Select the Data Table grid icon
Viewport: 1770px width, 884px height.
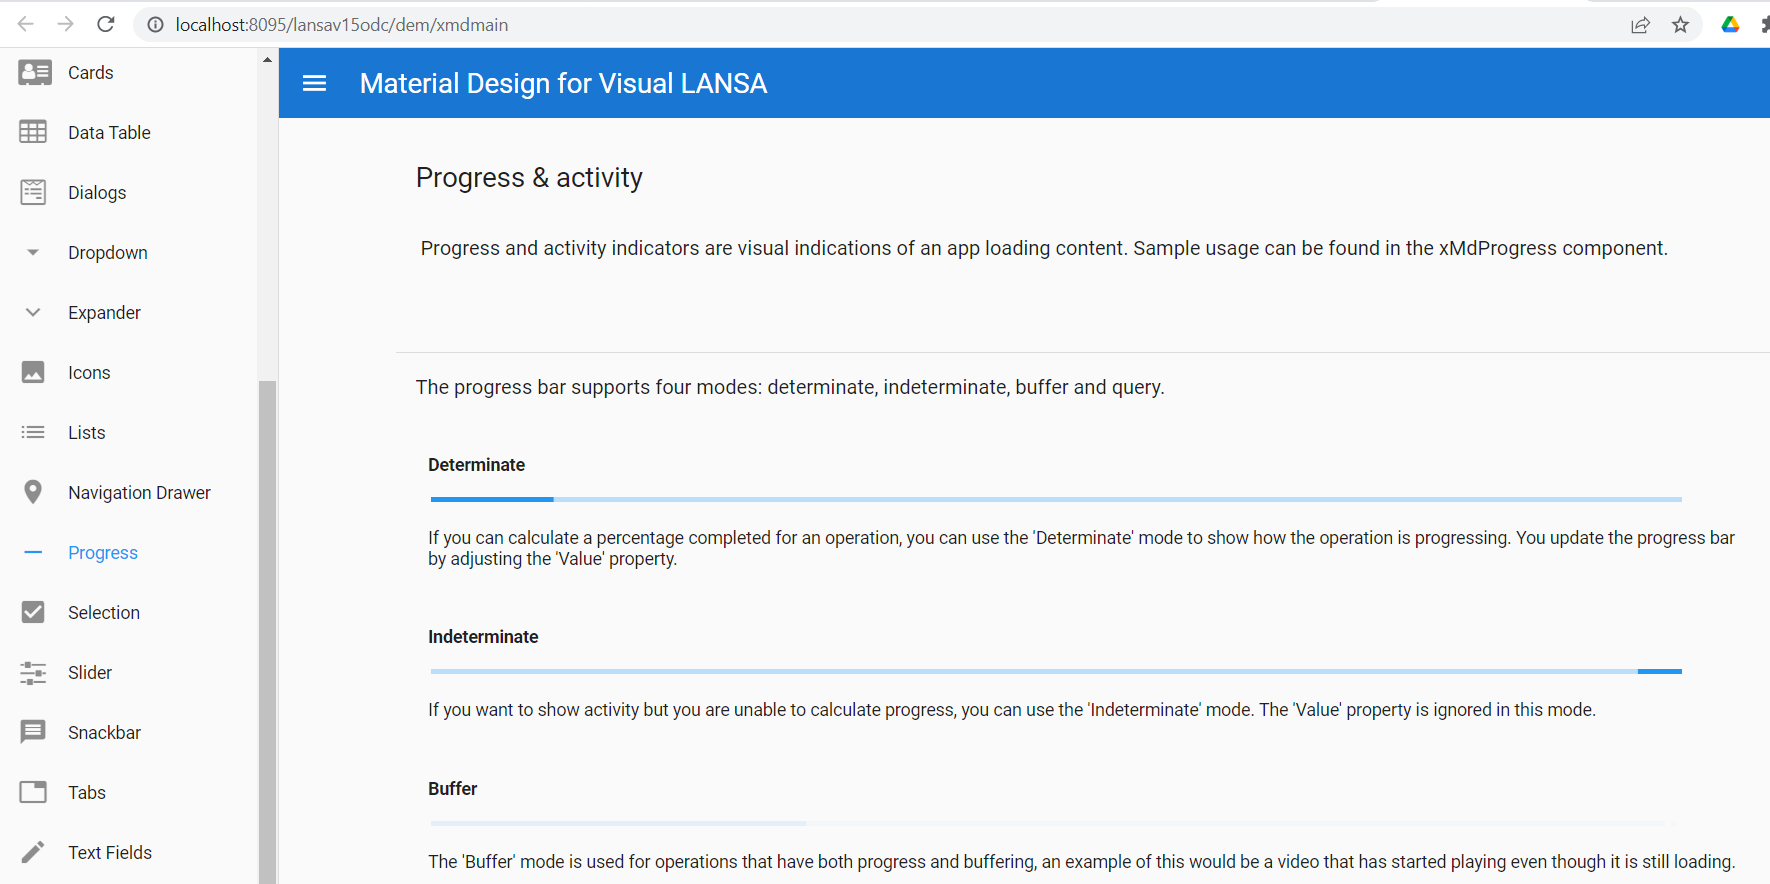(33, 132)
